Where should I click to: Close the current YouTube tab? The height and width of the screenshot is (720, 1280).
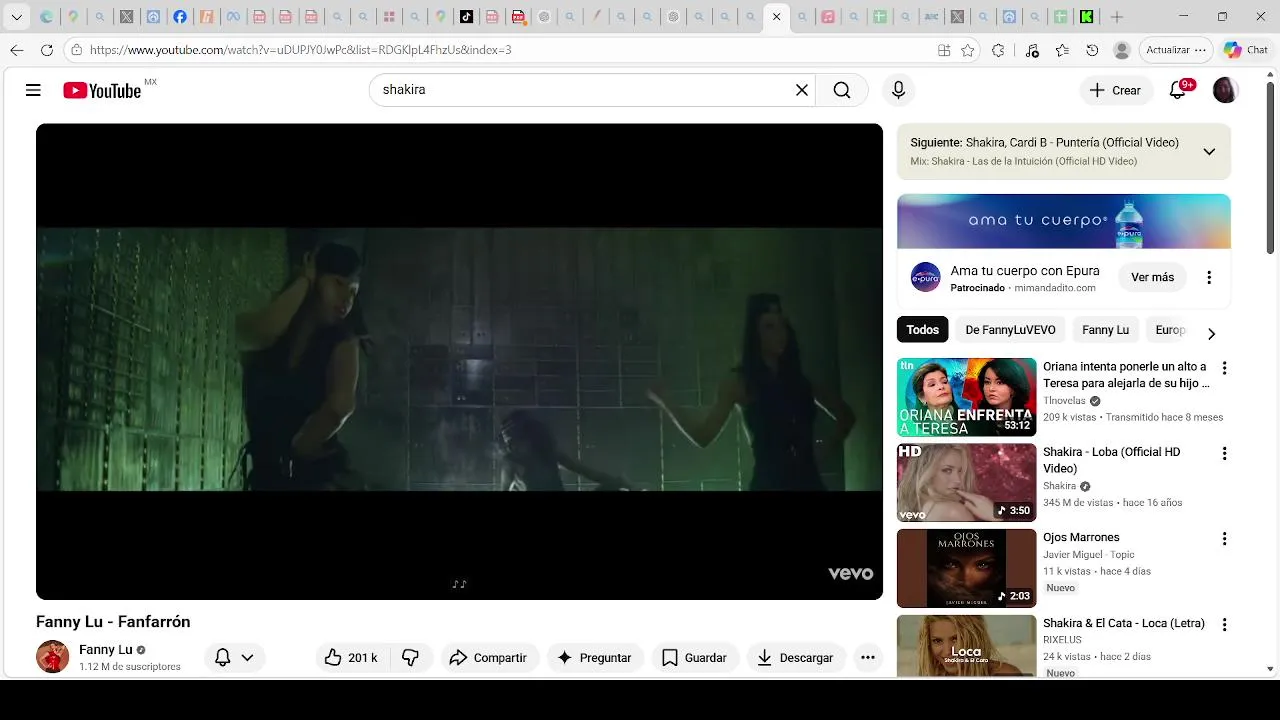click(776, 17)
